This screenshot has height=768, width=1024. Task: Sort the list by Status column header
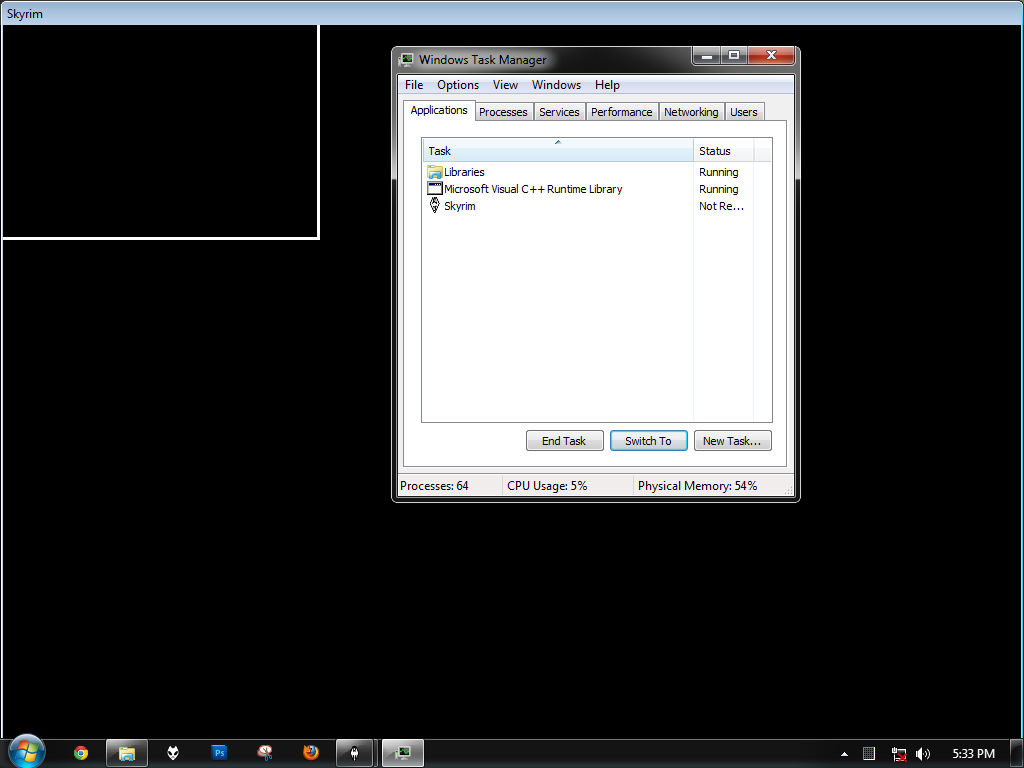[724, 151]
